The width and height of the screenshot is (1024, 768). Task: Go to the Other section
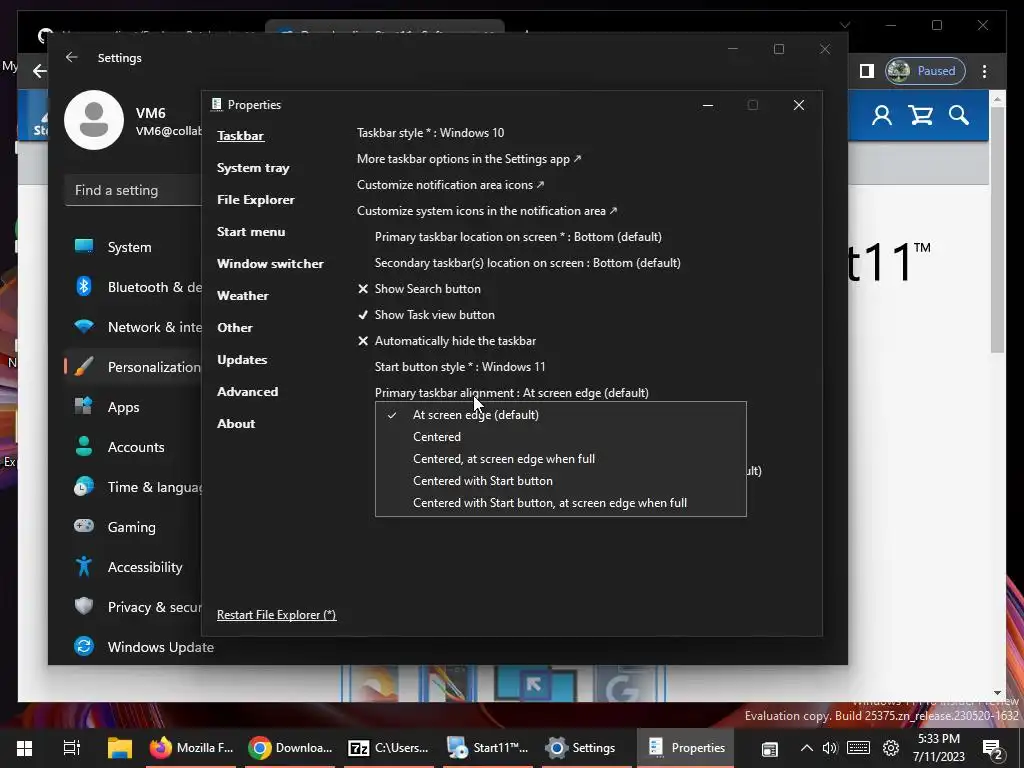click(x=234, y=328)
